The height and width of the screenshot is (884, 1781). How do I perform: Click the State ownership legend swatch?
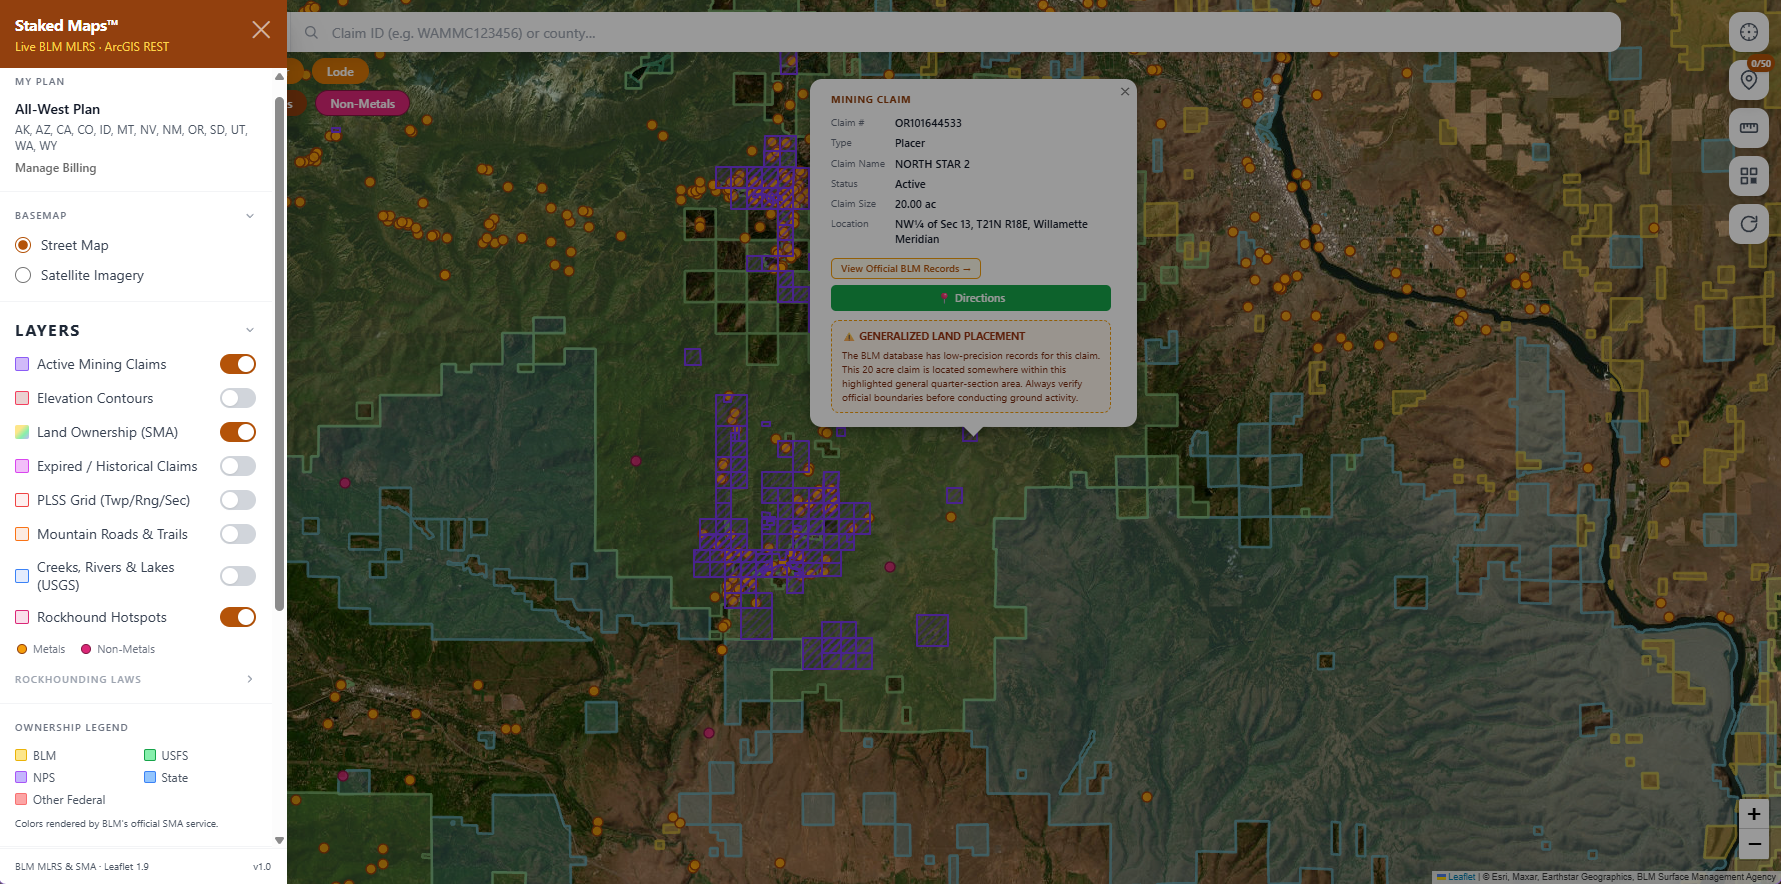[x=150, y=777]
